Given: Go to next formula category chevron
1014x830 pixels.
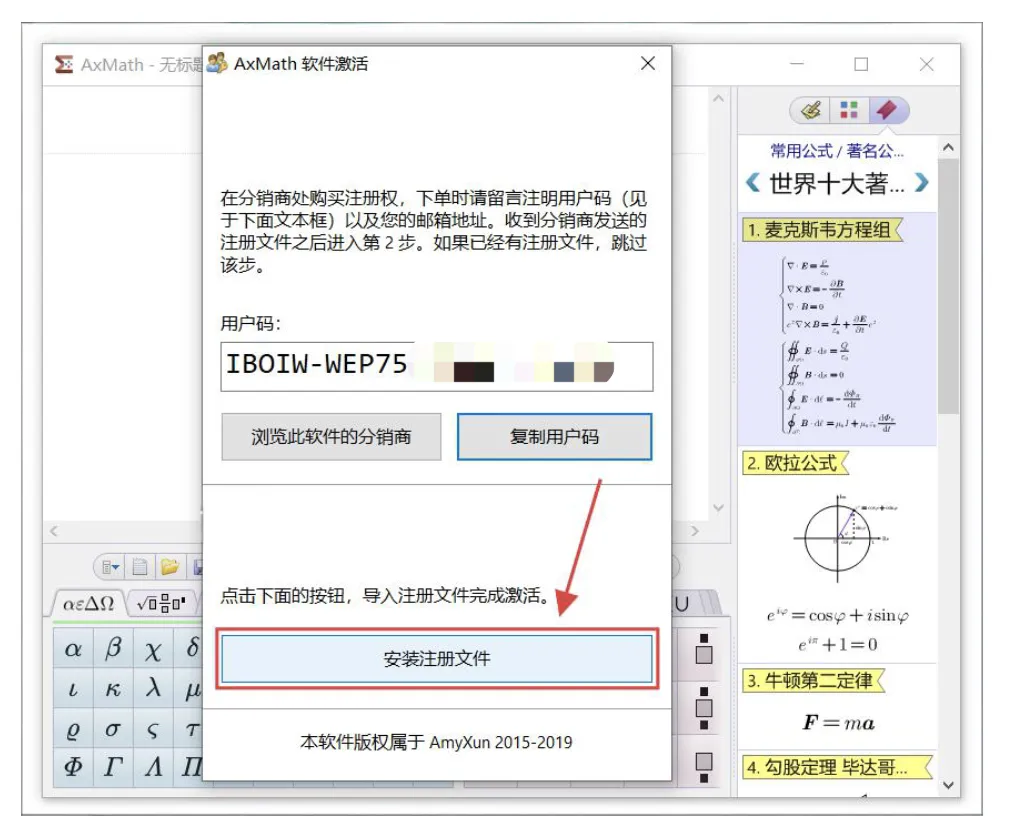Looking at the screenshot, I should click(921, 183).
